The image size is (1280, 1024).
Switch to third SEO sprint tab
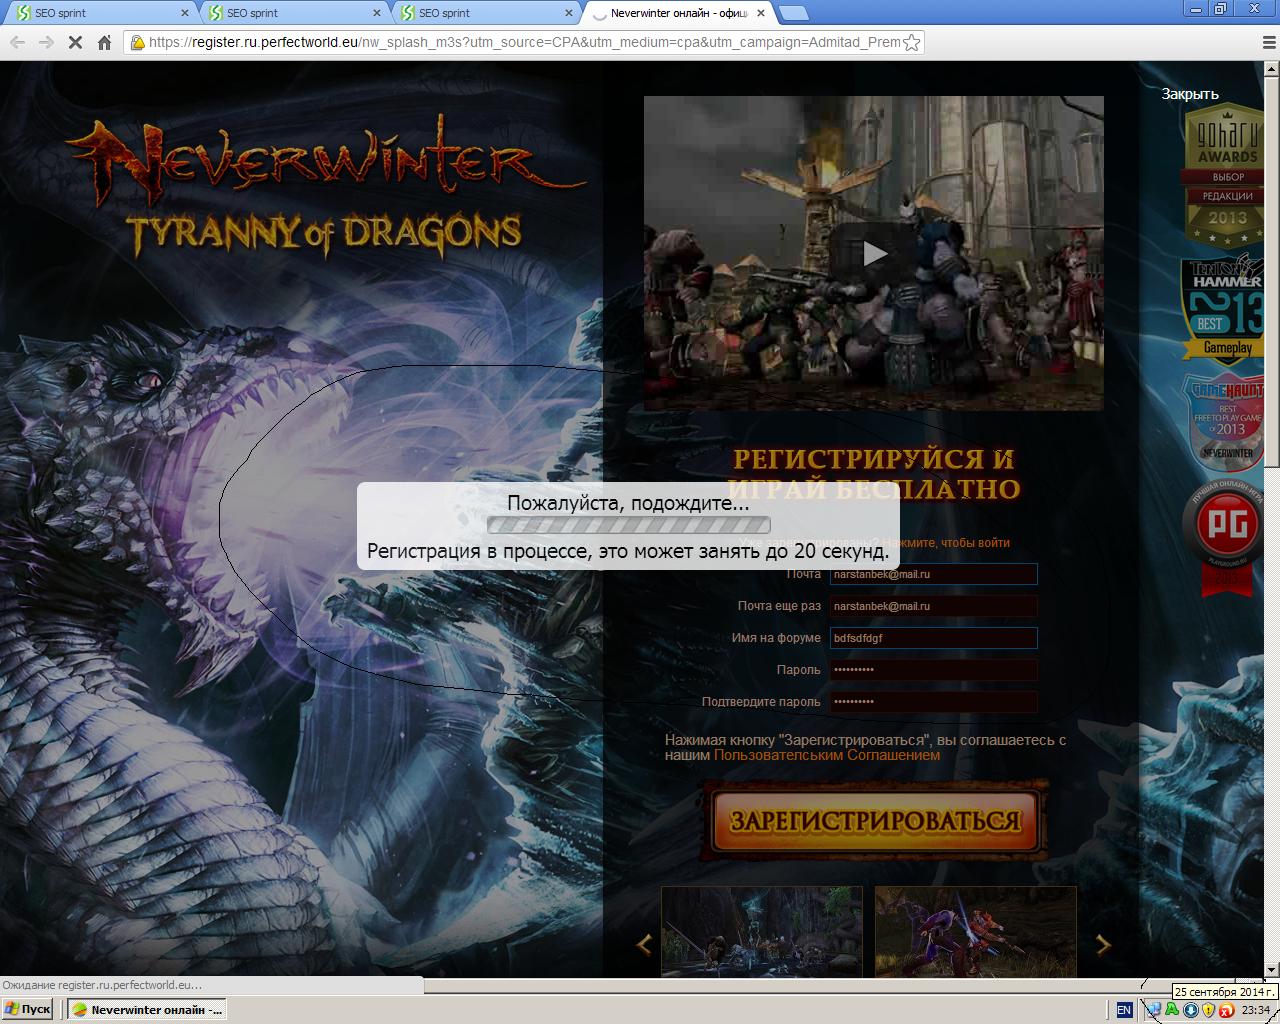(484, 13)
